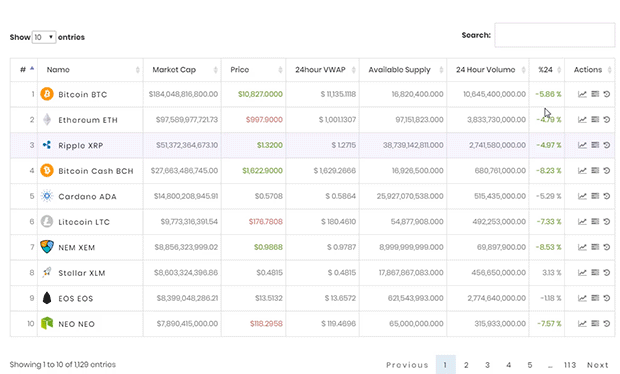Open chart icon for Cardano ADA
Screen dimensions: 620x374
(582, 196)
